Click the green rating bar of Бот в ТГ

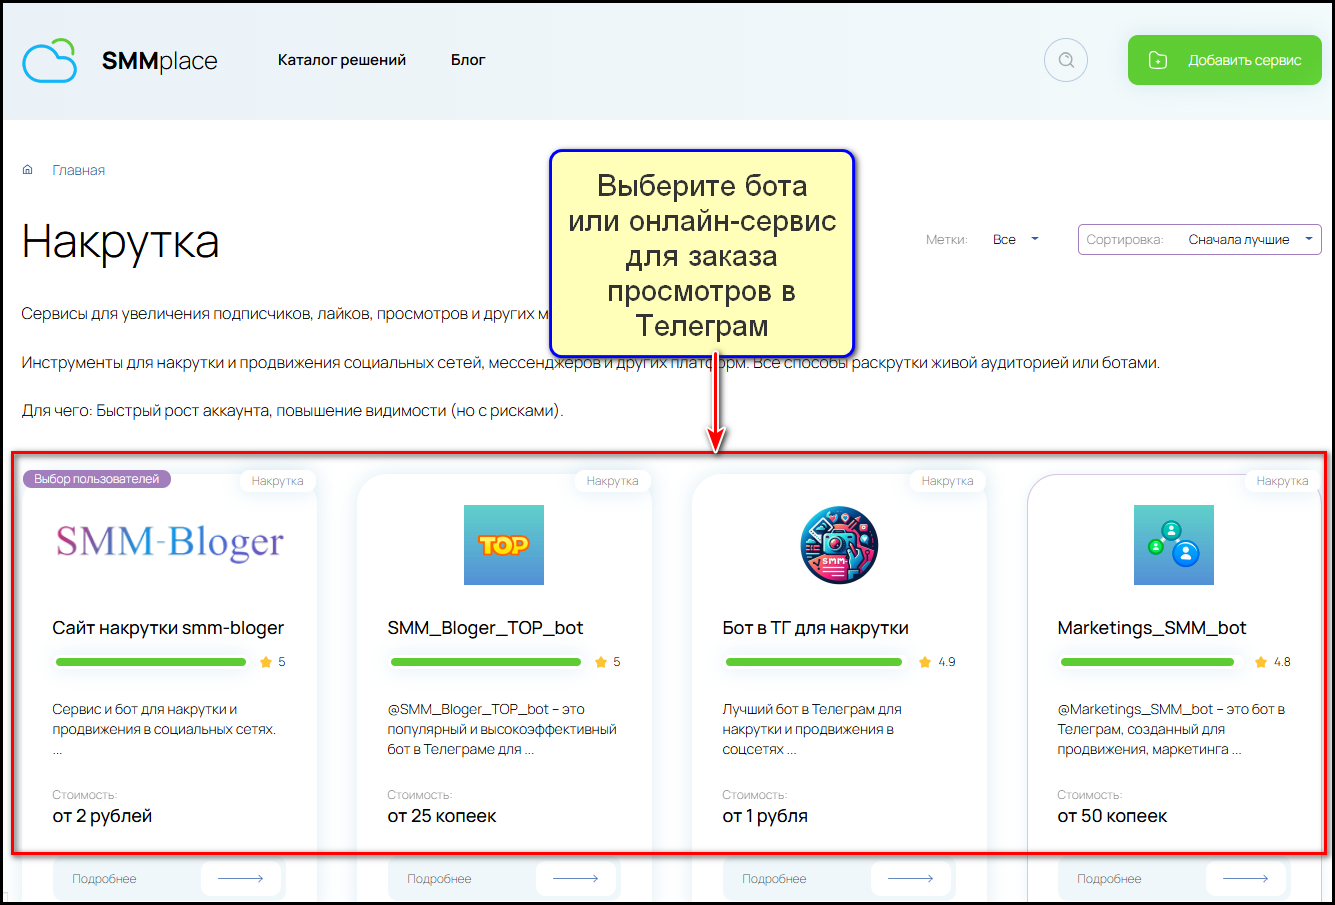click(x=813, y=662)
